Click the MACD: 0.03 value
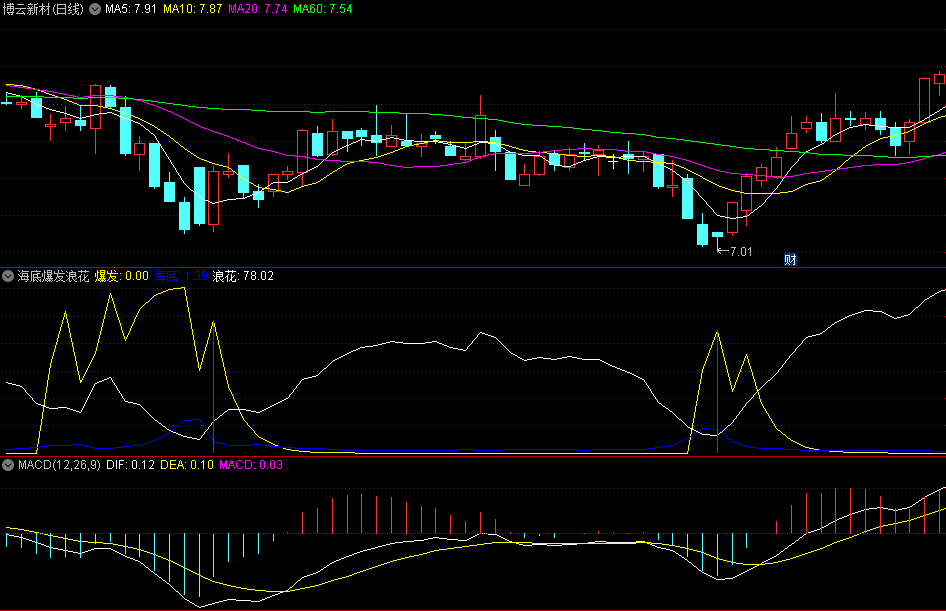The width and height of the screenshot is (946, 611). [251, 465]
